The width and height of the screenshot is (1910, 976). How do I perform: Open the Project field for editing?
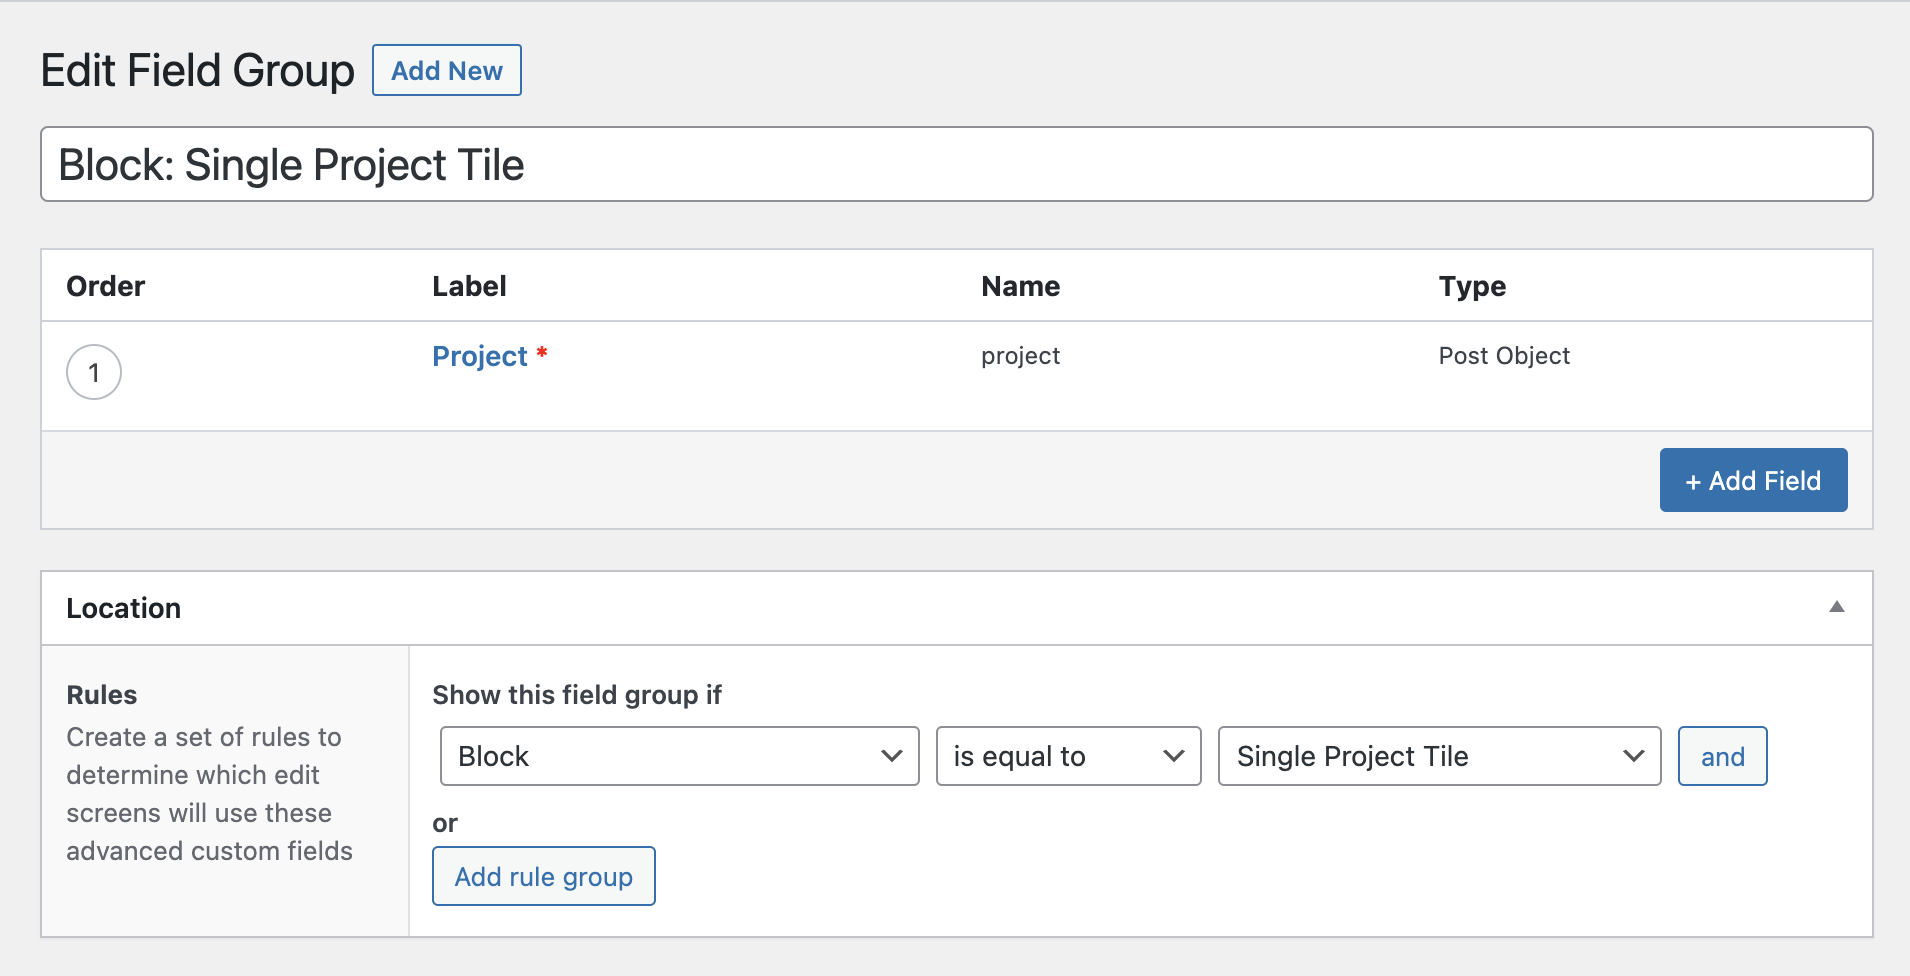pyautogui.click(x=480, y=355)
